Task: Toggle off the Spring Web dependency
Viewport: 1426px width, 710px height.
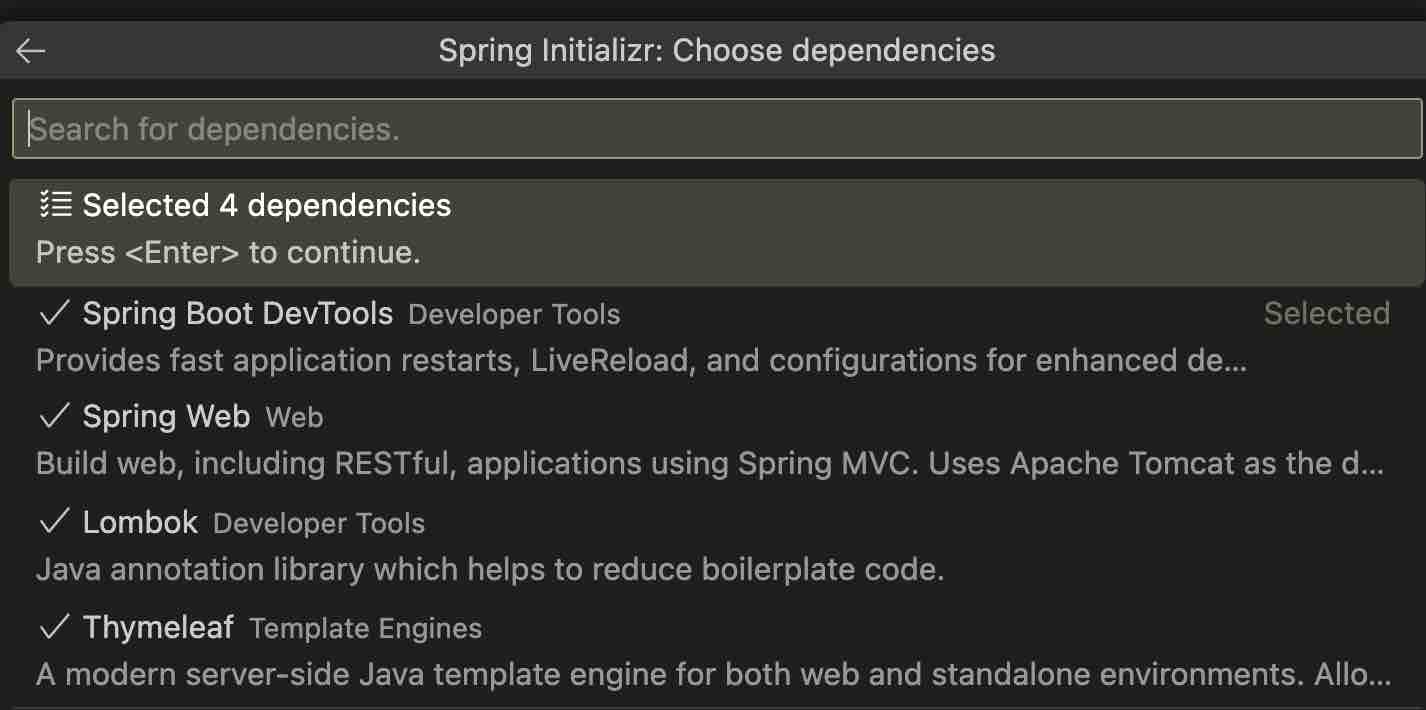Action: tap(167, 416)
